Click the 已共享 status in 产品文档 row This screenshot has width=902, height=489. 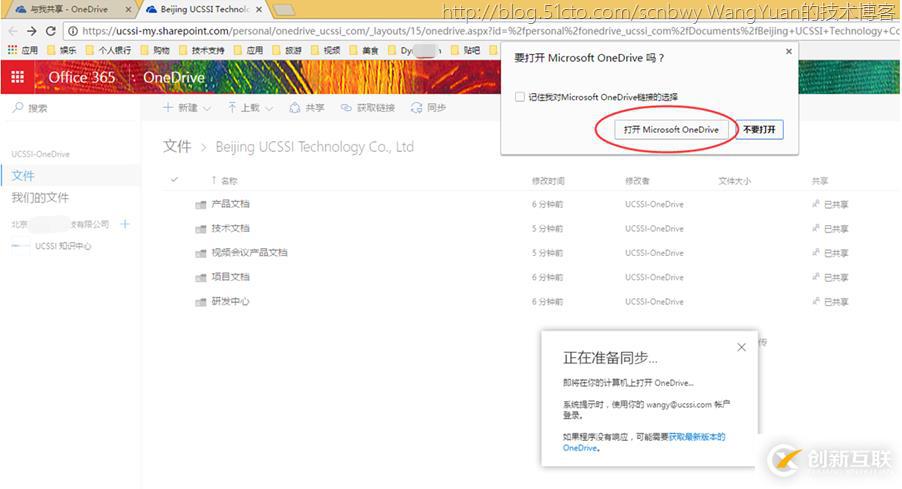[x=830, y=204]
